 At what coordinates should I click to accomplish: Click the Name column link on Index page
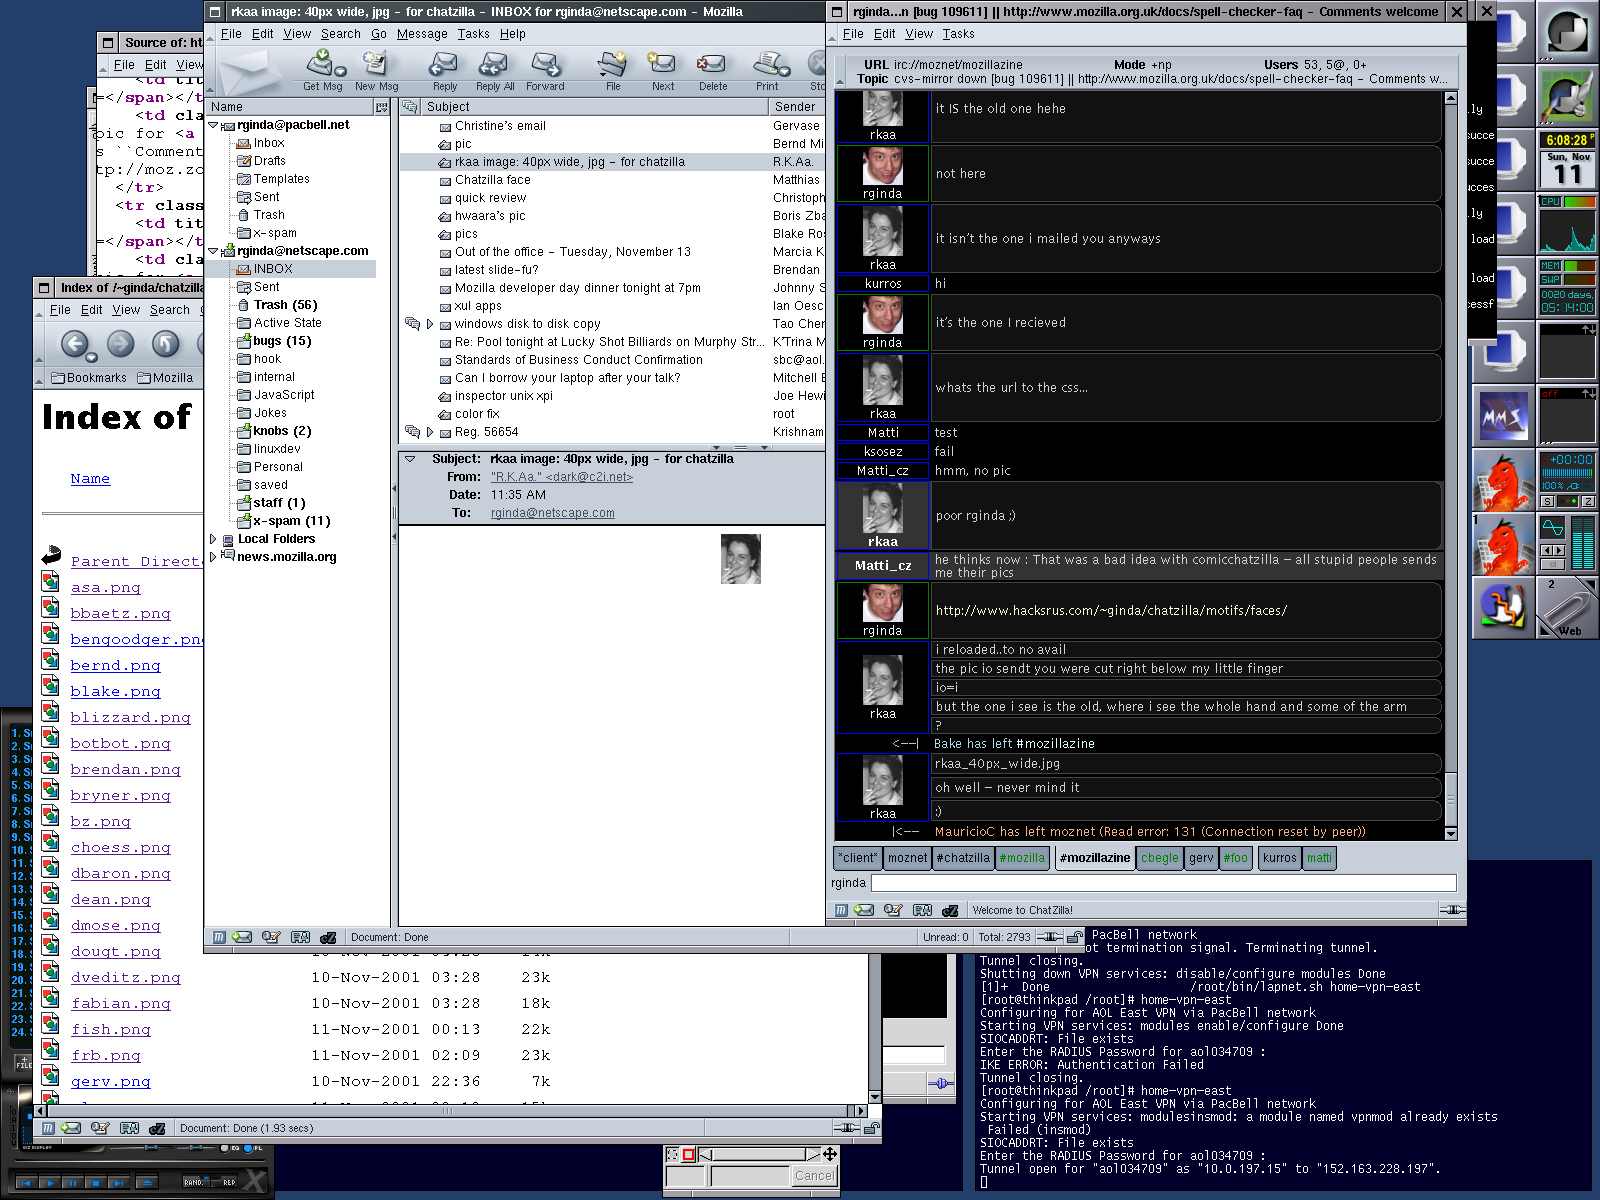pyautogui.click(x=90, y=478)
